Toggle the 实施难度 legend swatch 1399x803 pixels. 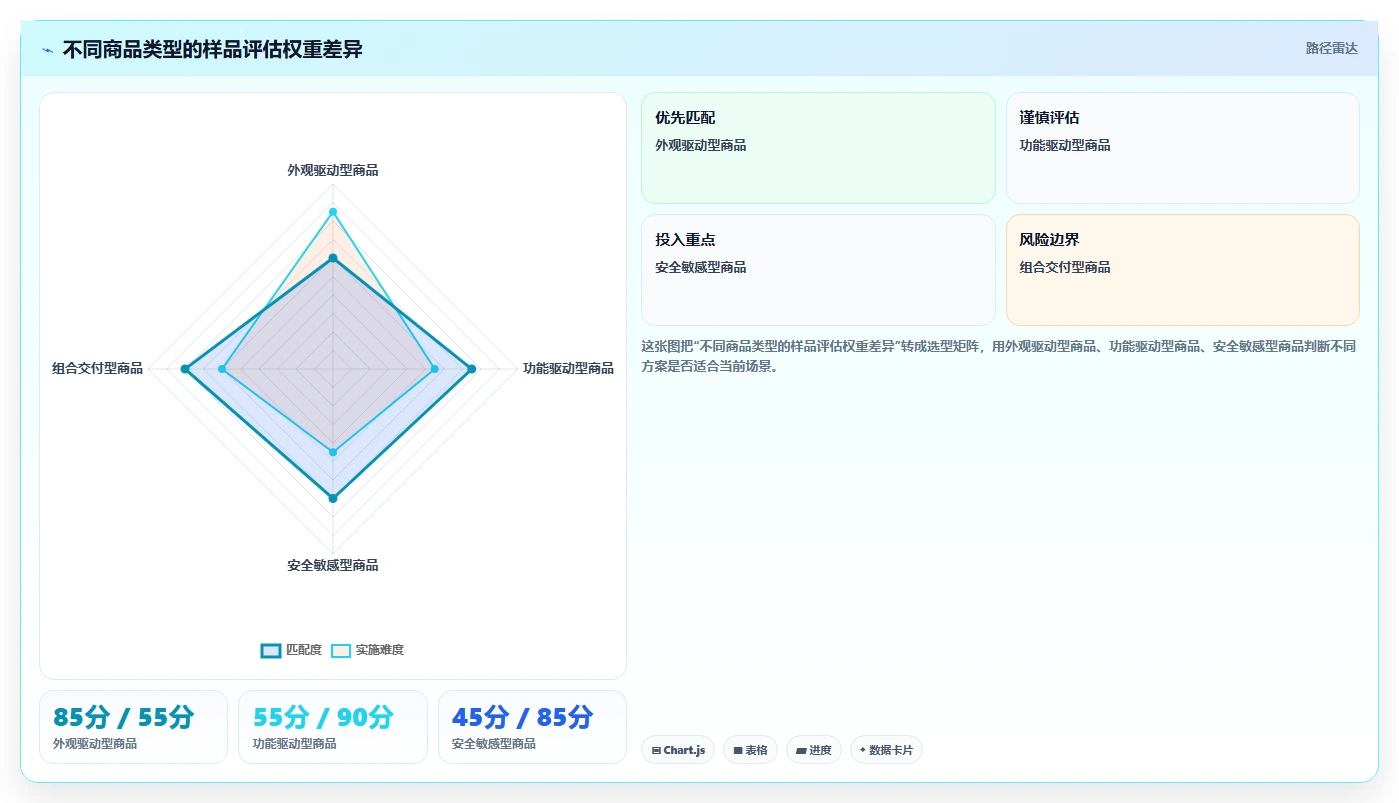[341, 650]
